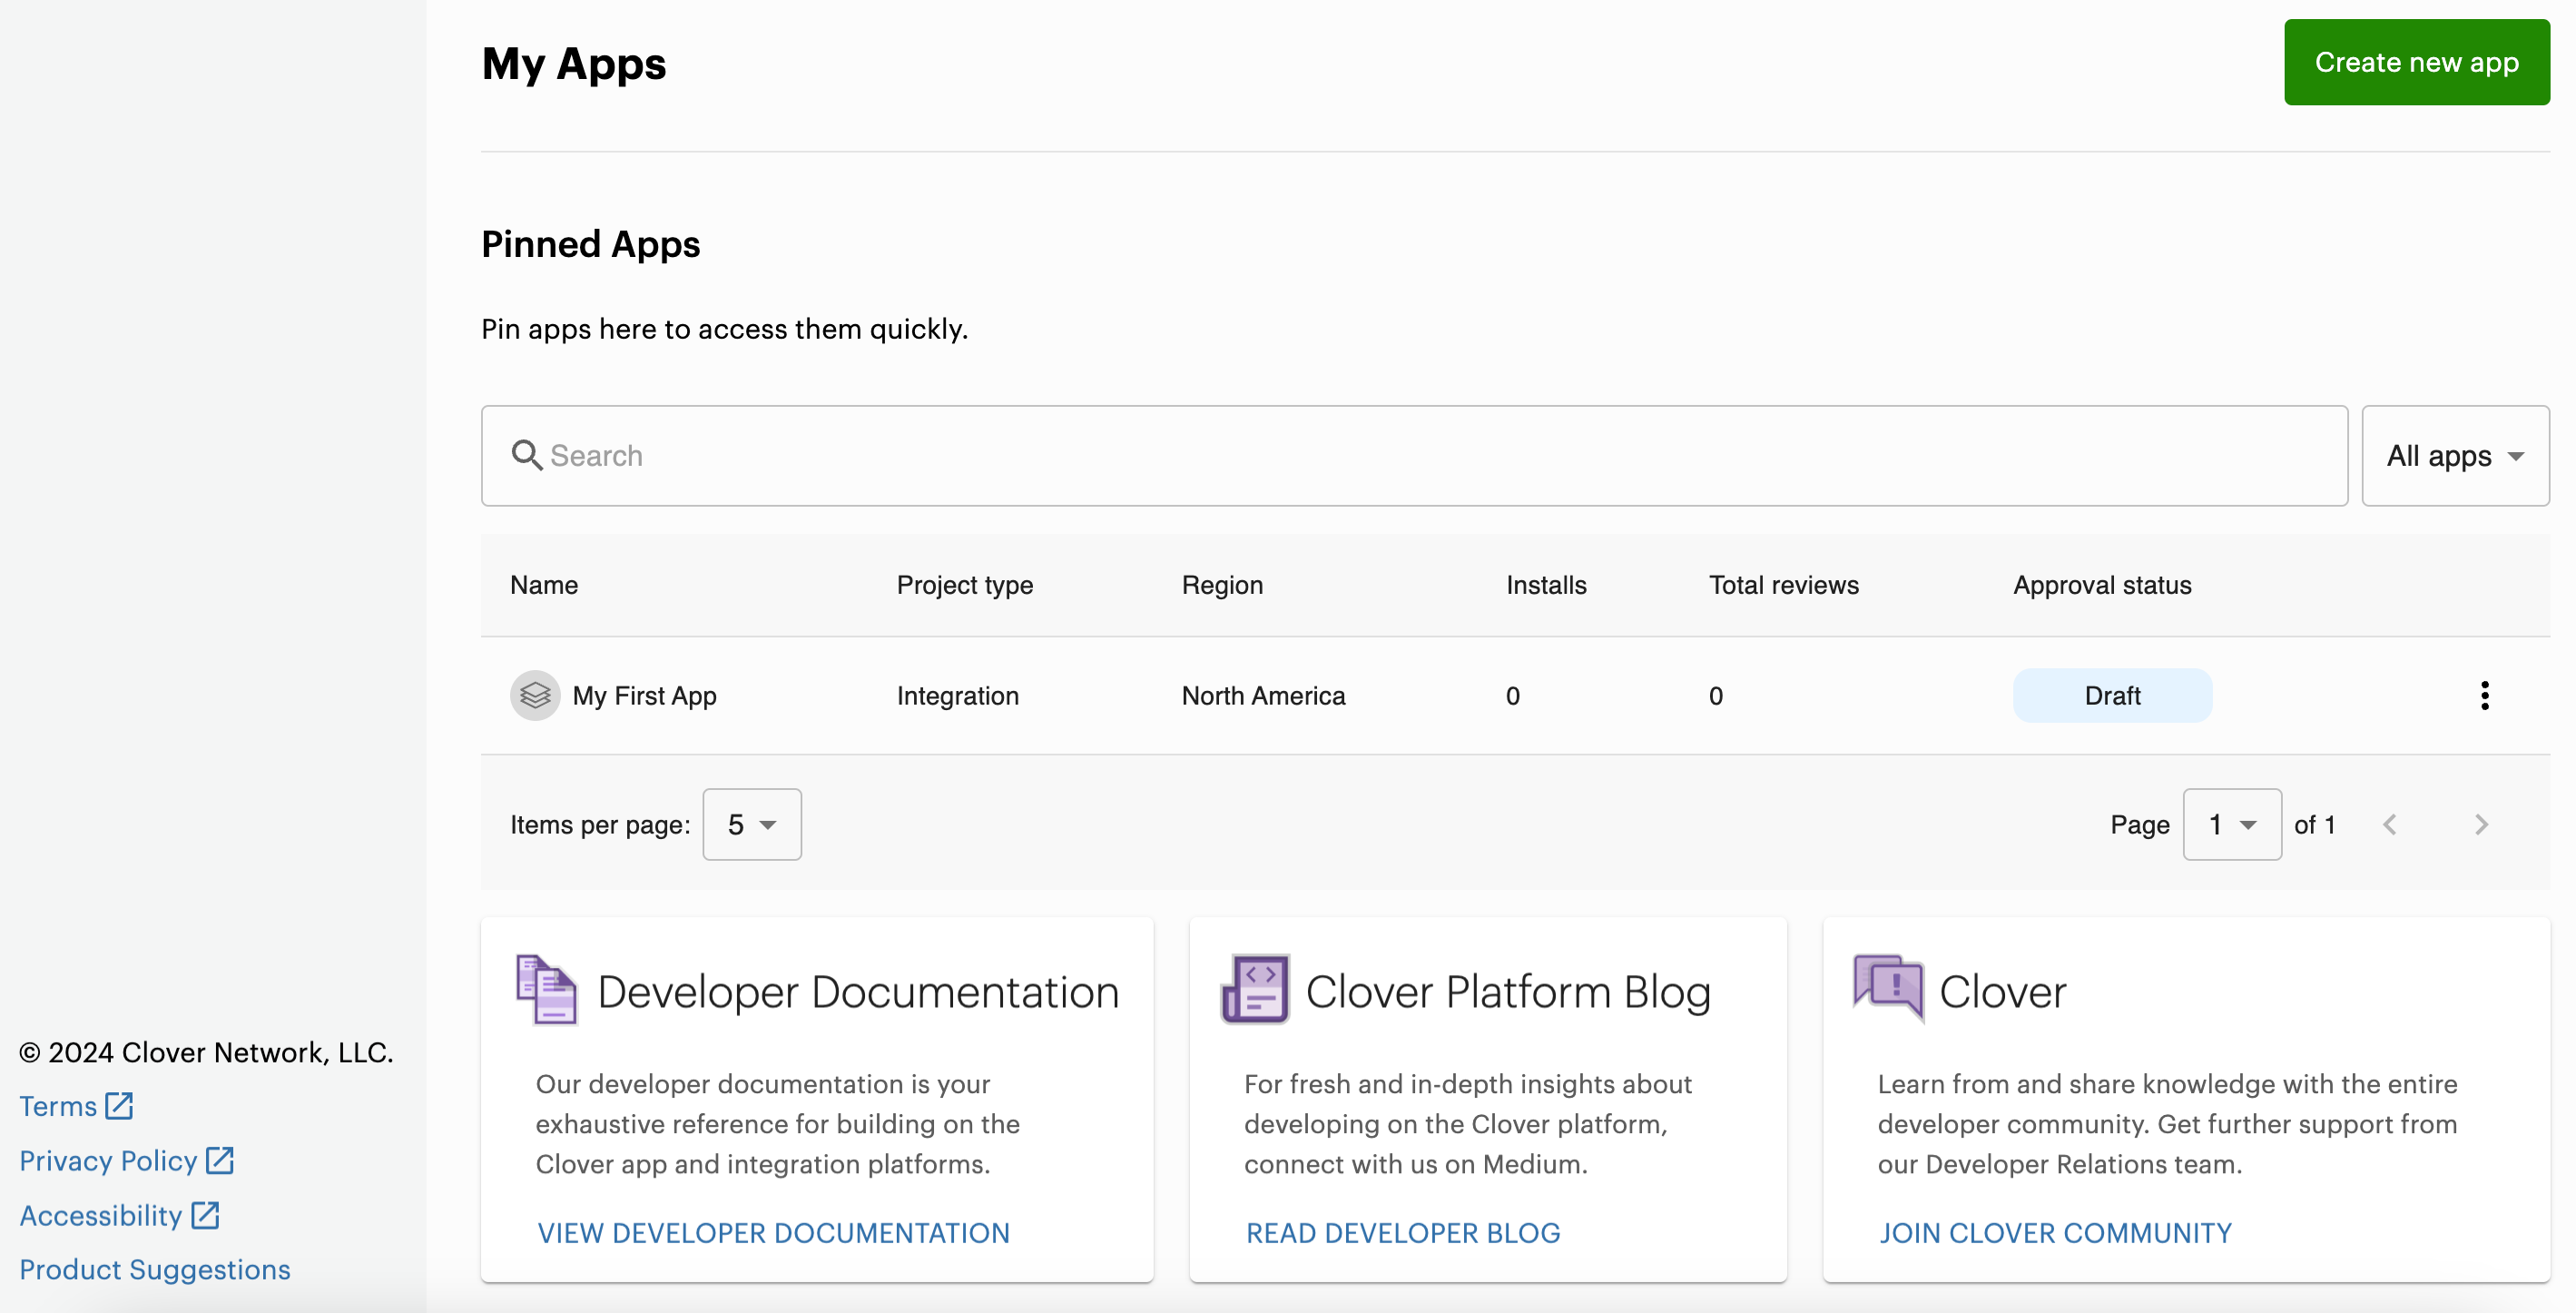Viewport: 2576px width, 1313px height.
Task: Open the Terms link in sidebar
Action: (x=58, y=1106)
